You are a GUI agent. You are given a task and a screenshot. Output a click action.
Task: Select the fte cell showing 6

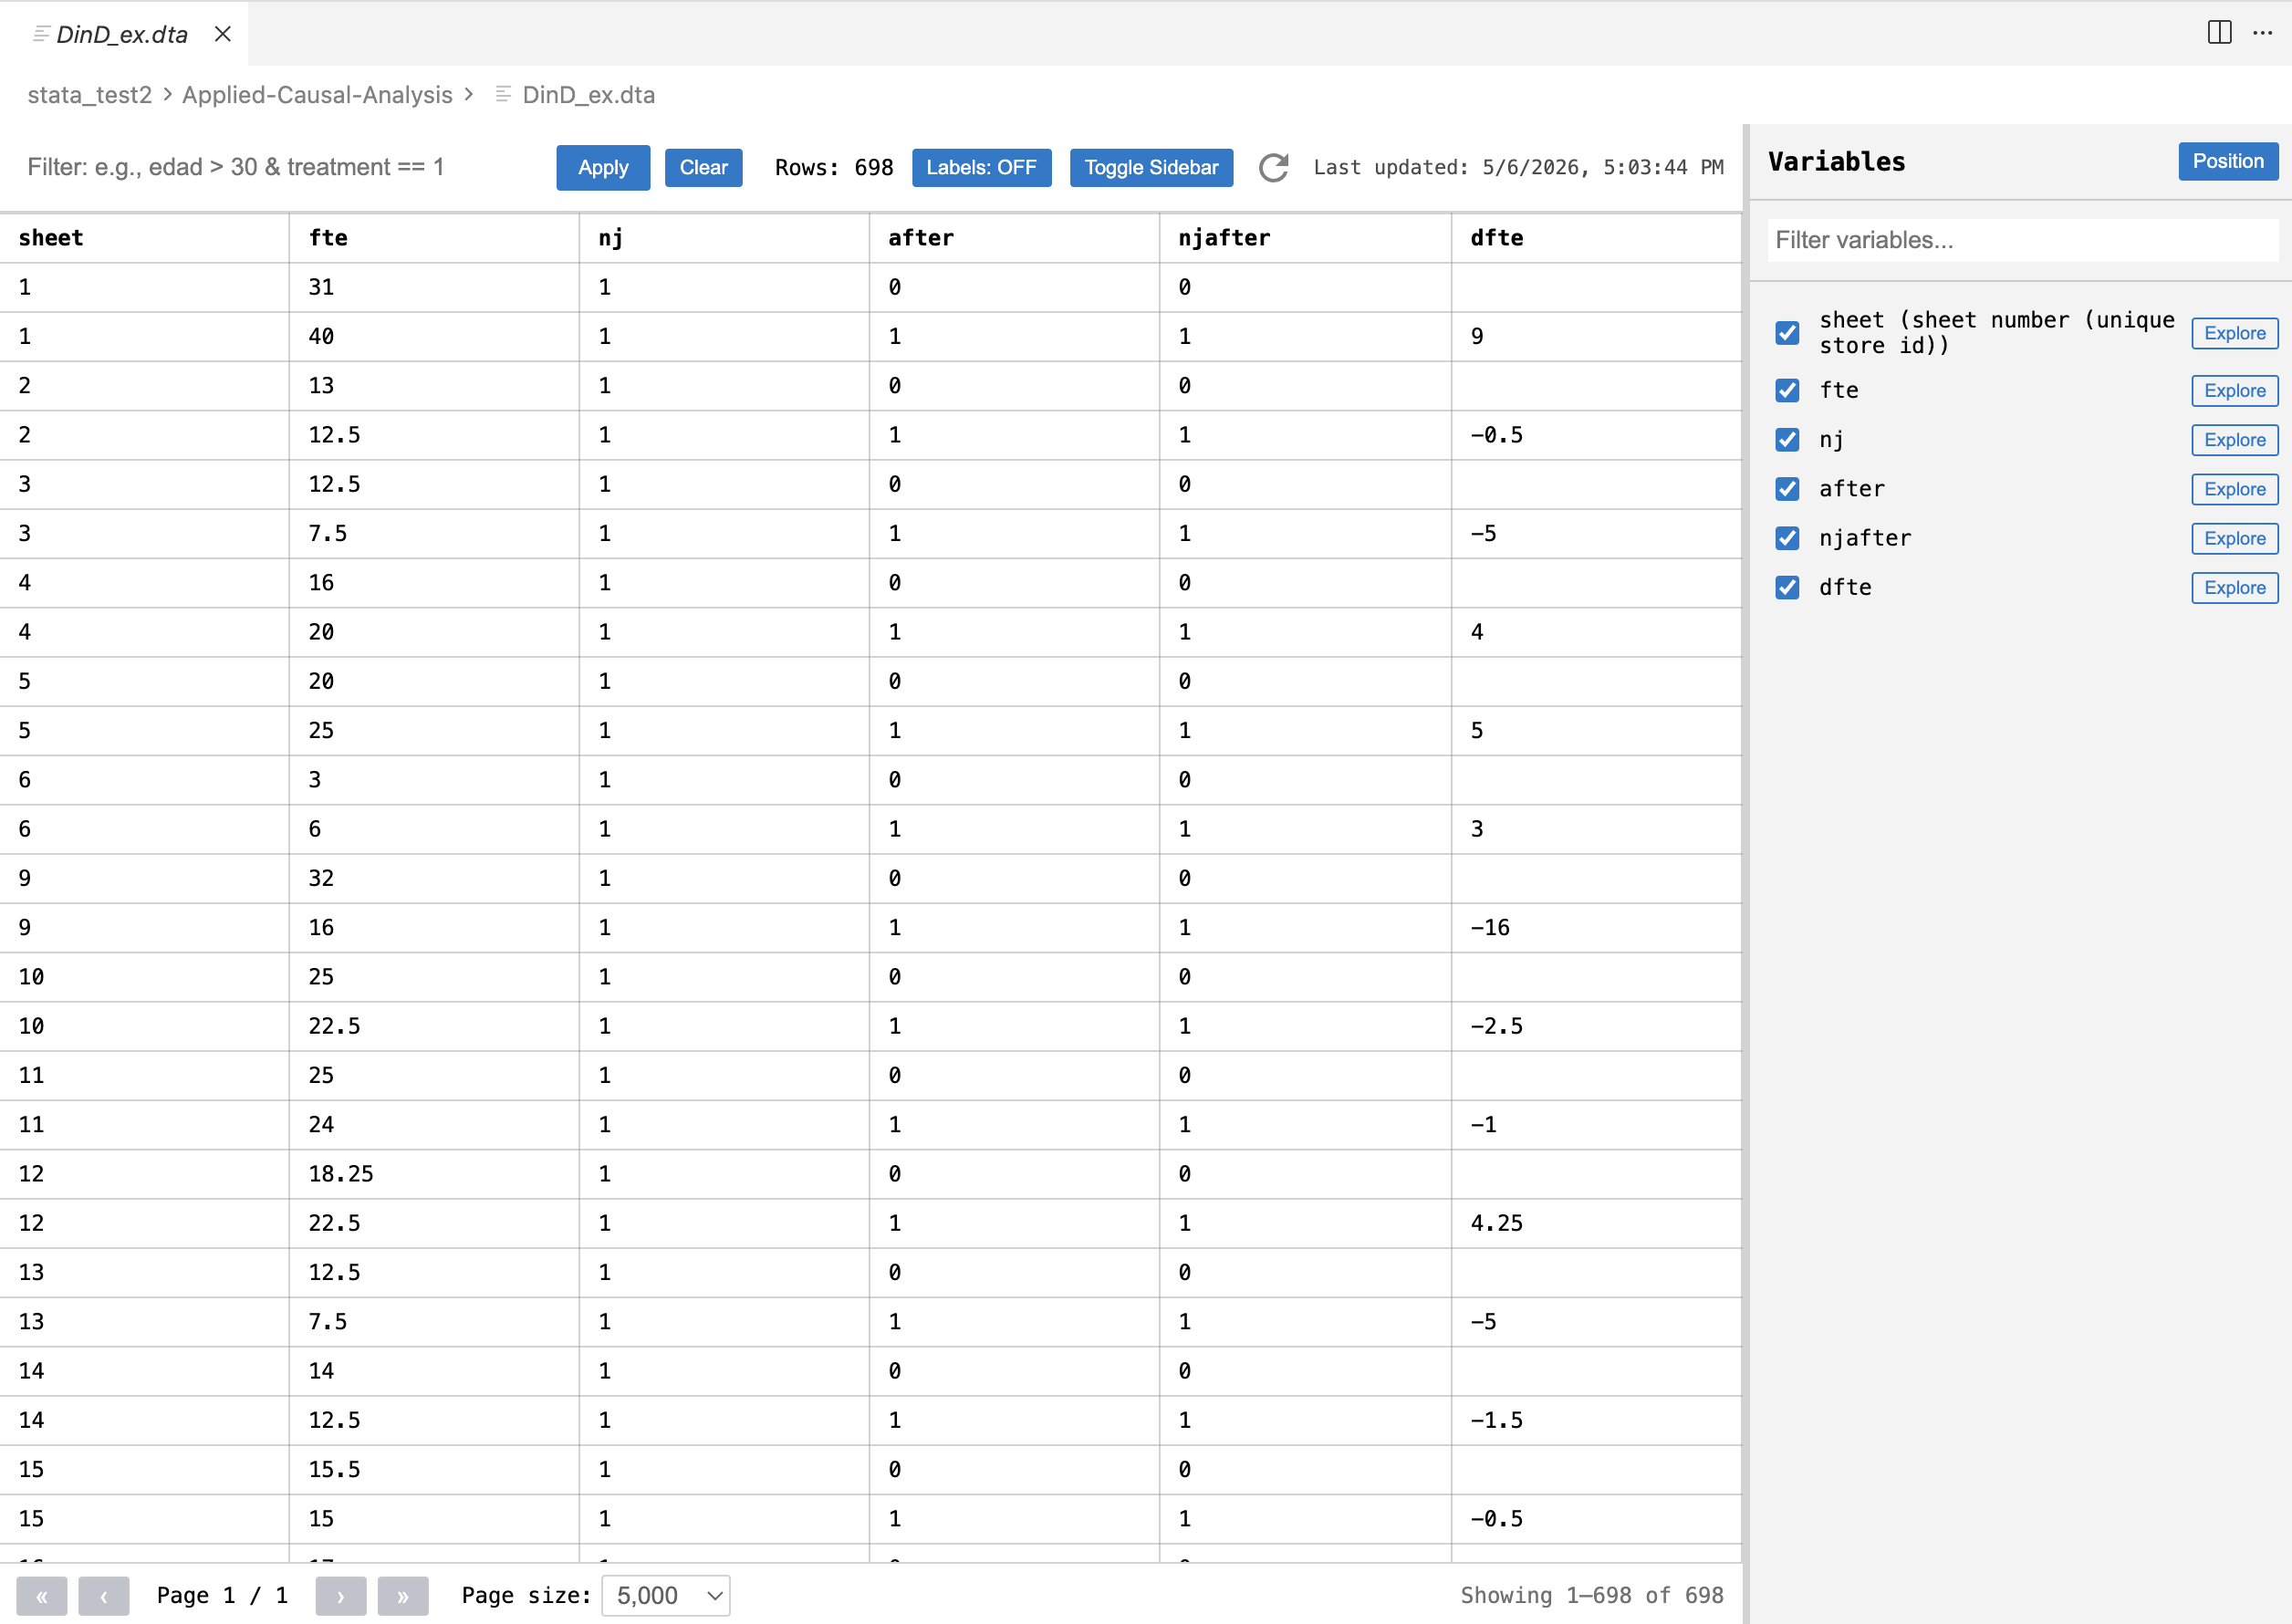(x=434, y=830)
